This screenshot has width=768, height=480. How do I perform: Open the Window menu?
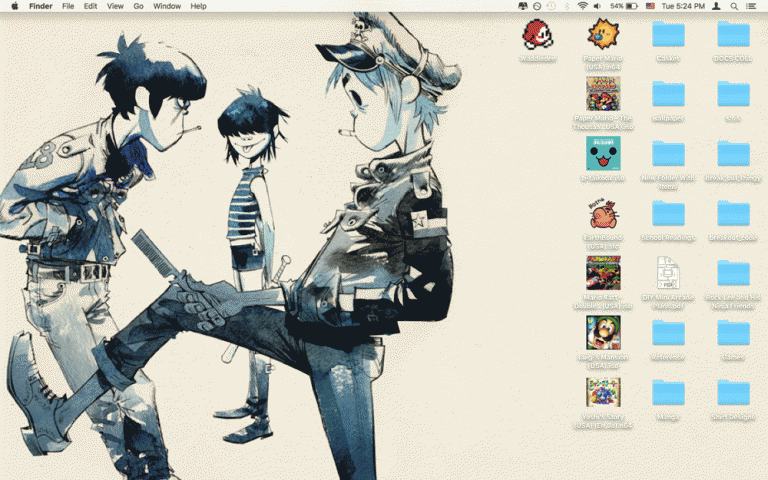click(167, 6)
